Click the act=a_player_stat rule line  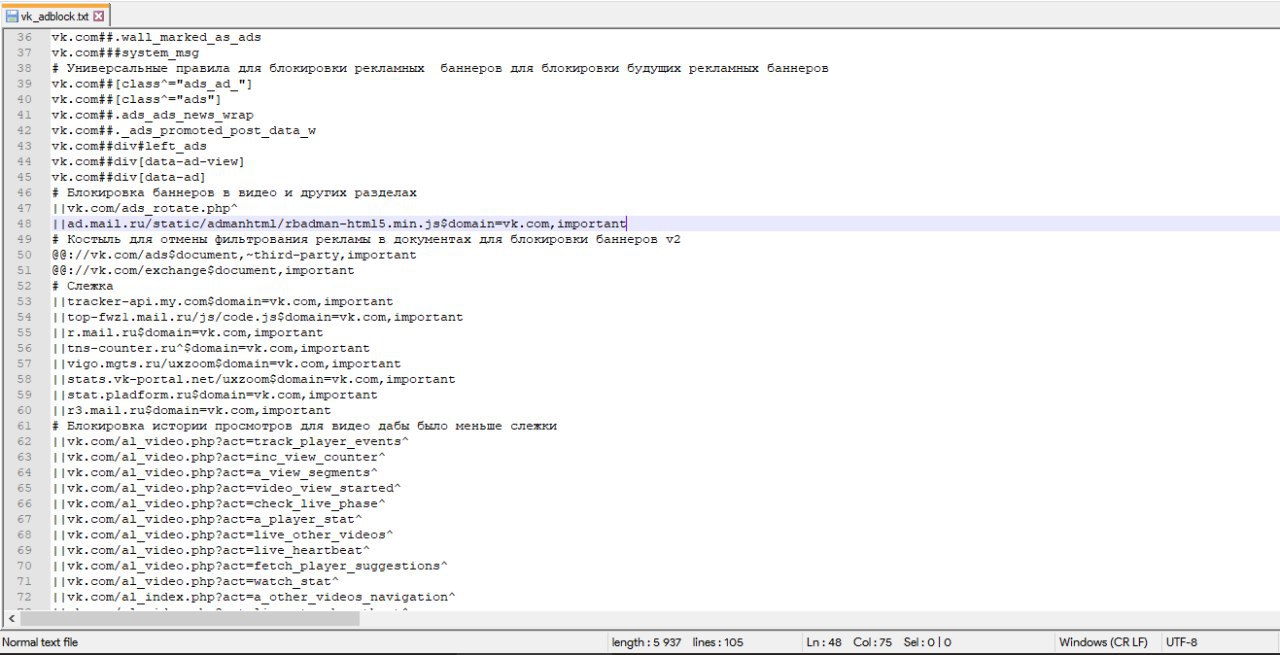(x=207, y=519)
